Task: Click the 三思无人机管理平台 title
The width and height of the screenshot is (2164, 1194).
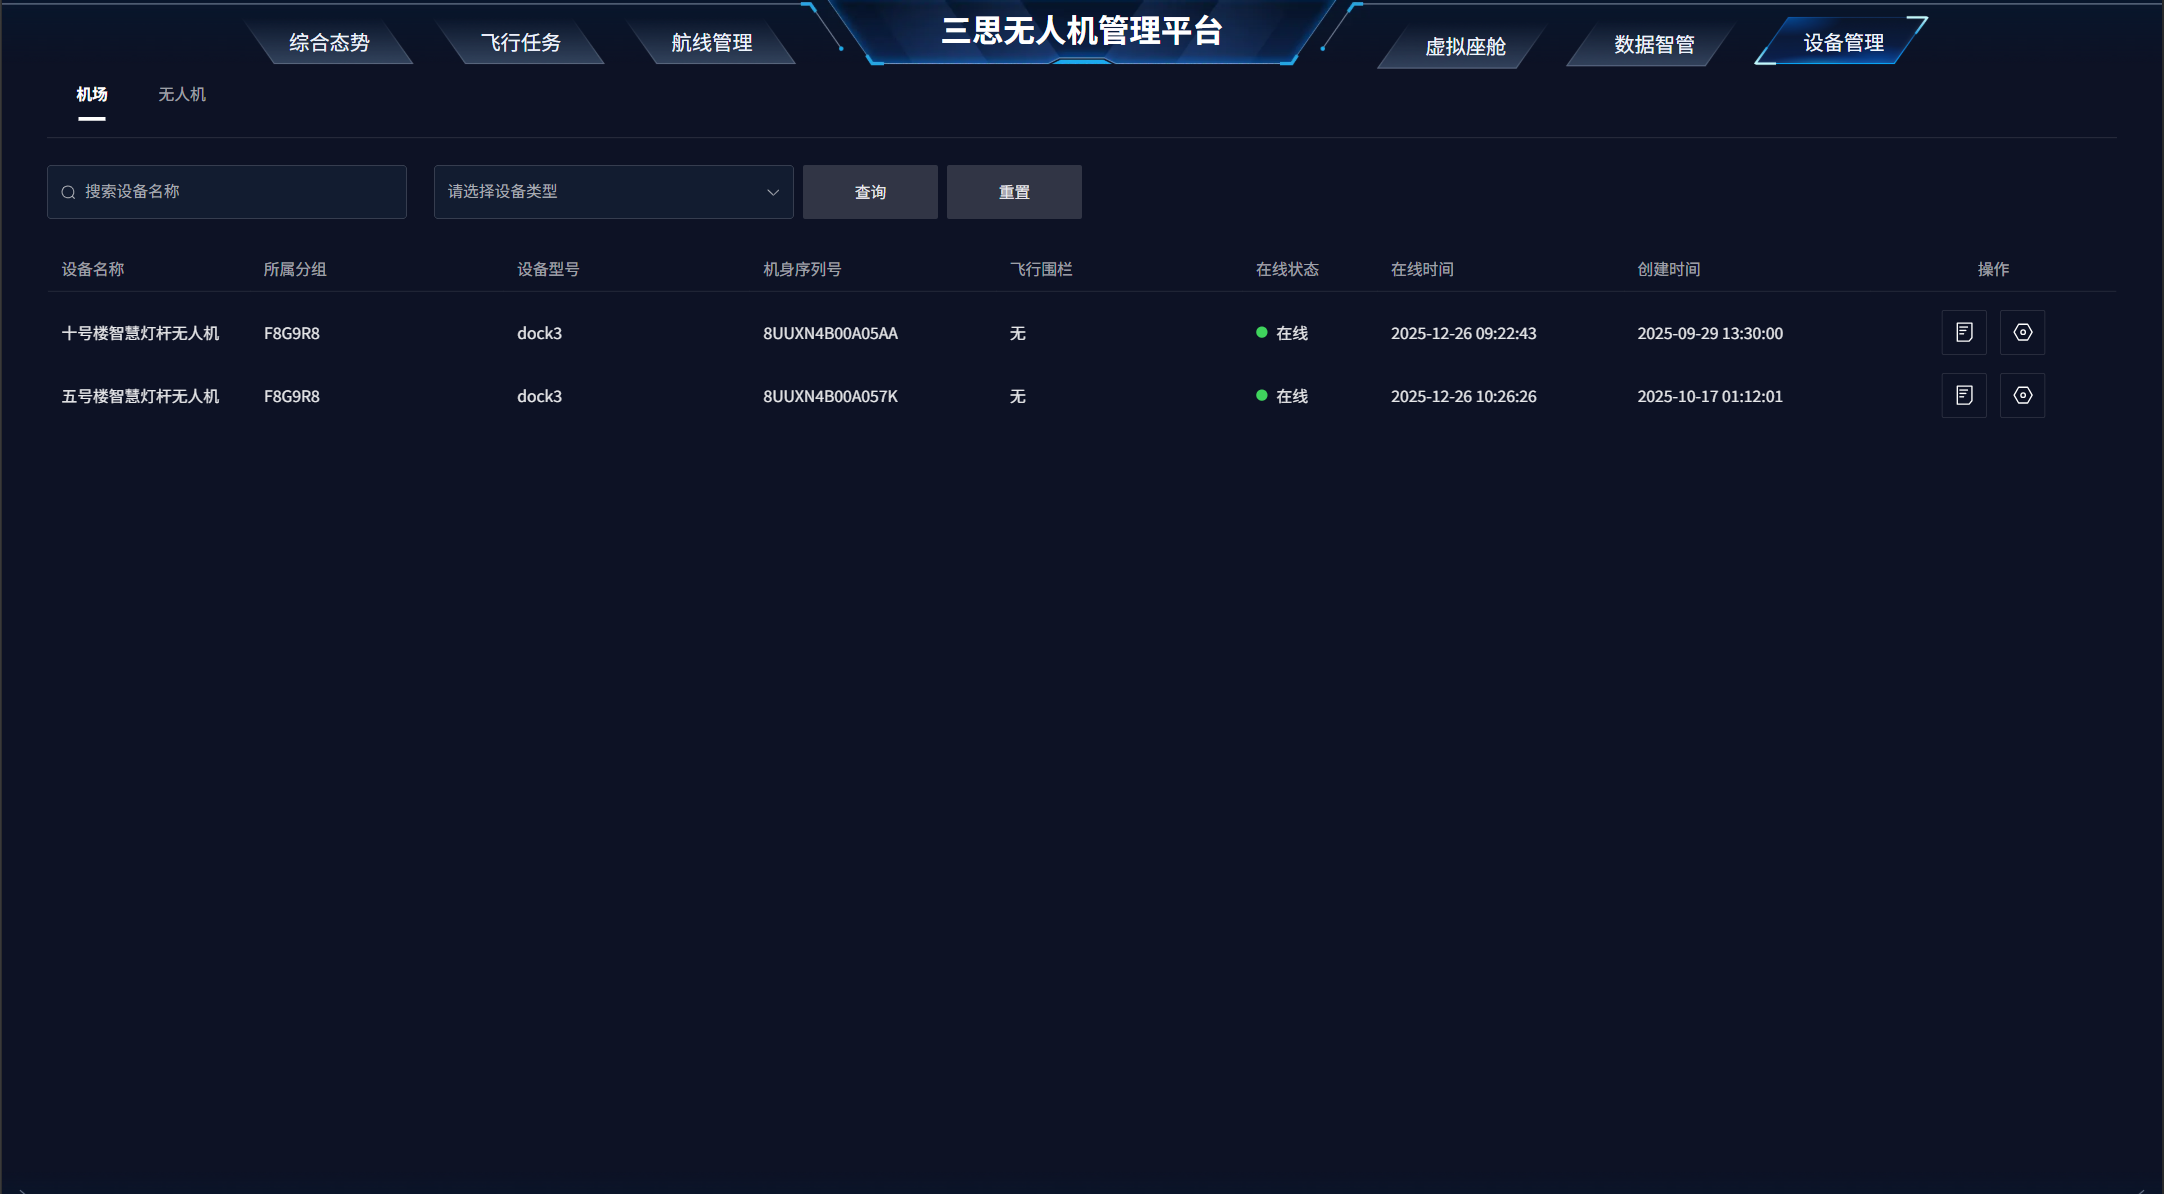Action: (x=1081, y=31)
